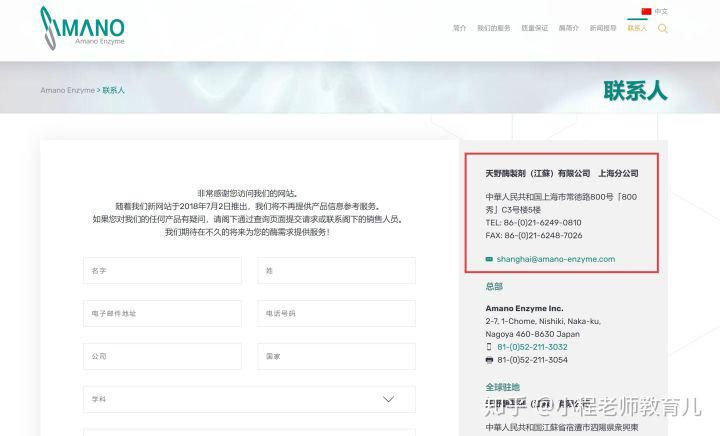This screenshot has width=720, height=436.
Task: Click the 学科 dropdown chevron arrow
Action: click(388, 399)
